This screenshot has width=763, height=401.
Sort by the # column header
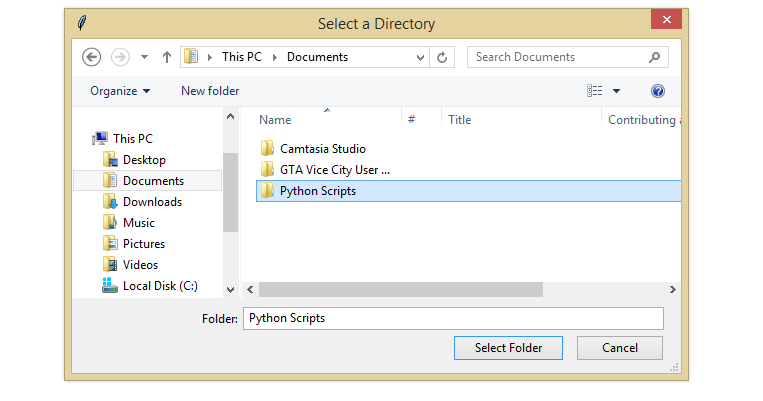[x=412, y=120]
